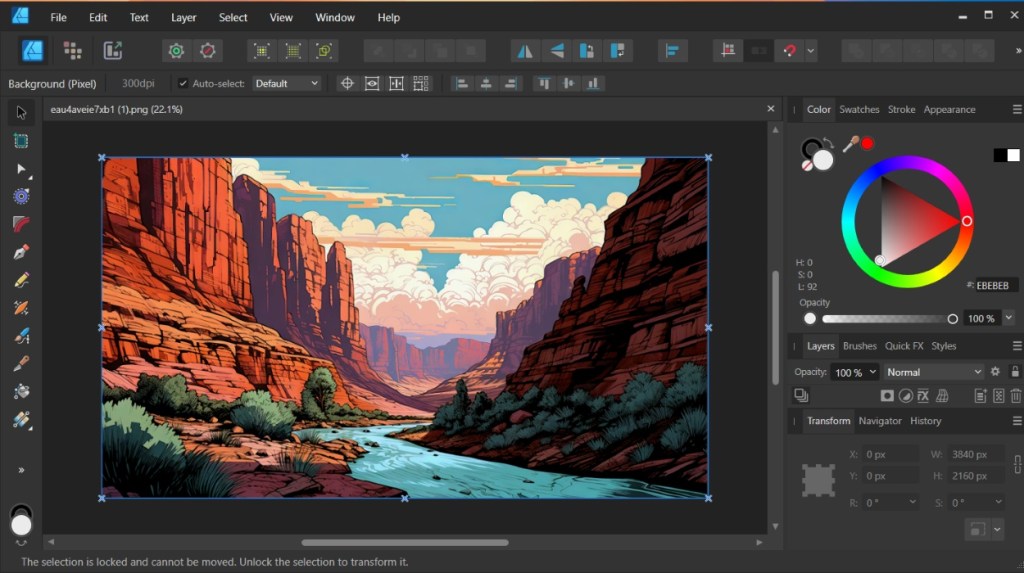Screen dimensions: 1024x573
Task: Click Flip Vertical in the toolbar
Action: [x=556, y=50]
